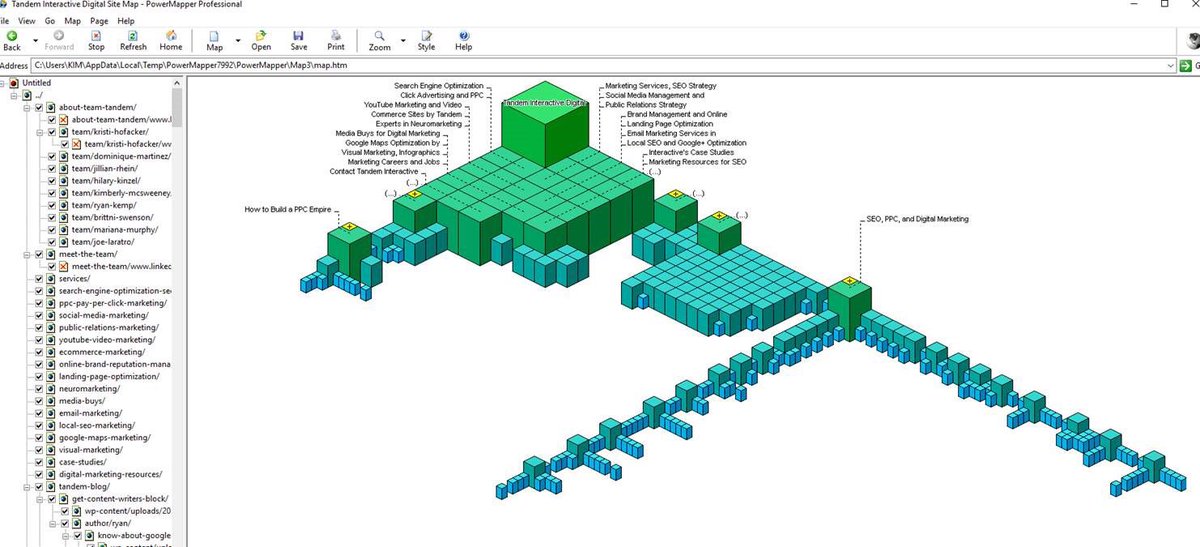Click the Zoom magnifier icon

click(x=379, y=36)
